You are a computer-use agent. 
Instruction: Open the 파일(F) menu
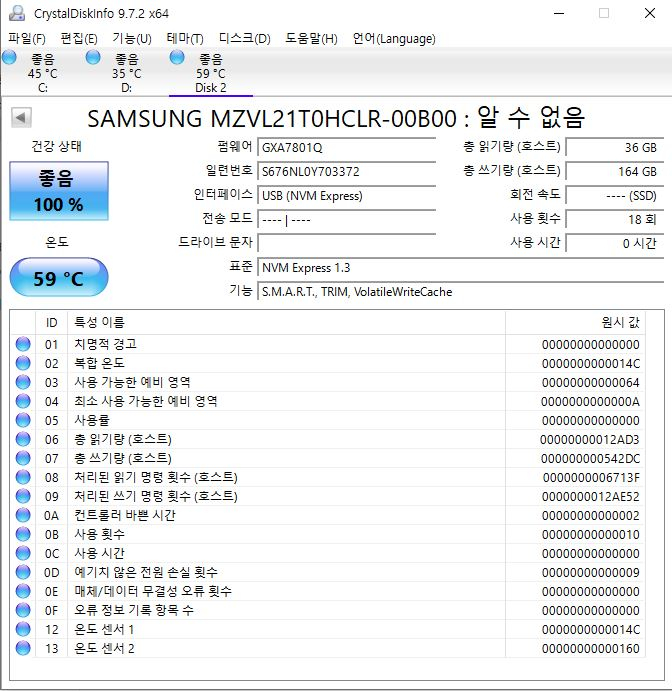point(27,39)
